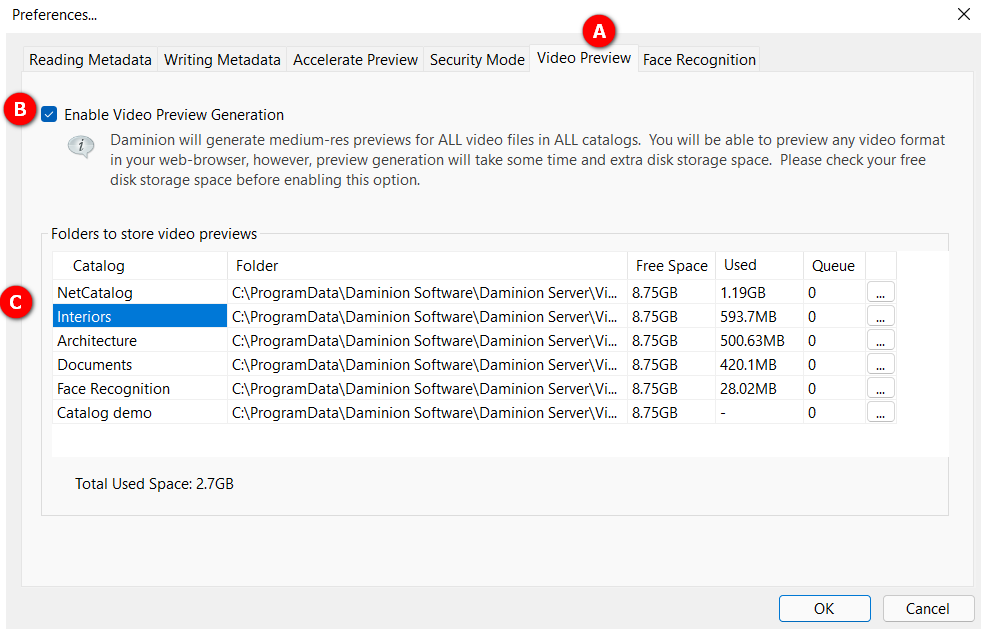
Task: Go to Accelerate Preview tab
Action: (355, 60)
